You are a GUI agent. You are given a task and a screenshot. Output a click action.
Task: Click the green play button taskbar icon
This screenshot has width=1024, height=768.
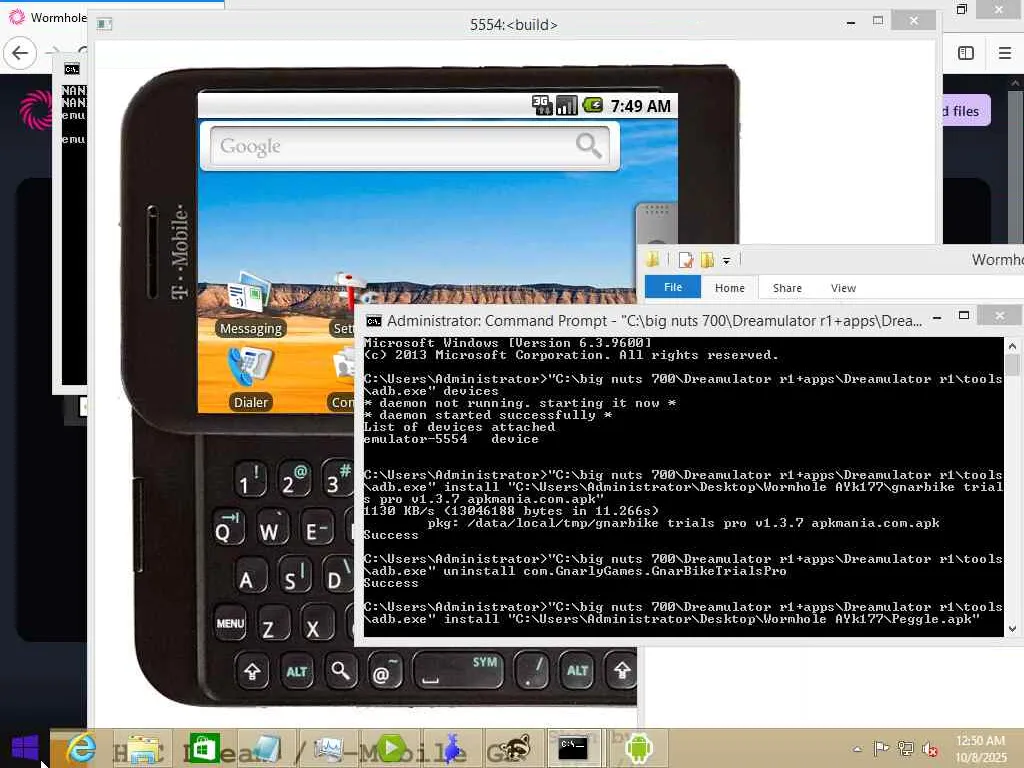391,748
